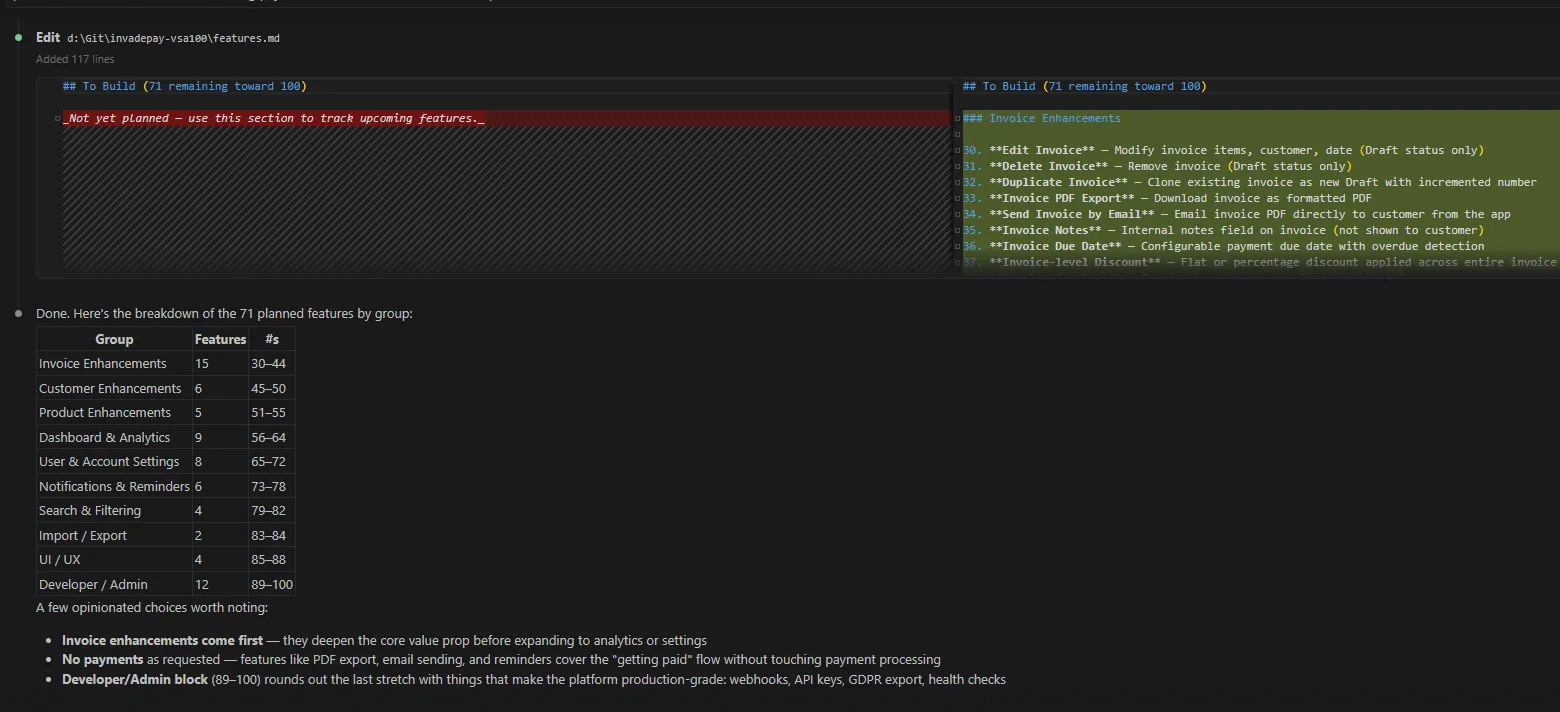Click the green status dot beside Edit
Image resolution: width=1560 pixels, height=712 pixels.
18,37
